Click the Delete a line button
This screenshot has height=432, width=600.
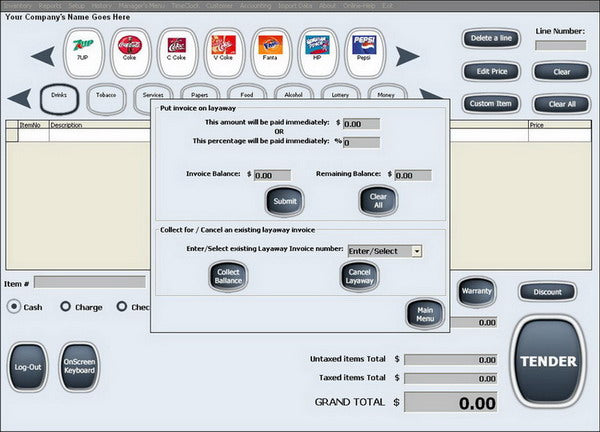tap(491, 38)
